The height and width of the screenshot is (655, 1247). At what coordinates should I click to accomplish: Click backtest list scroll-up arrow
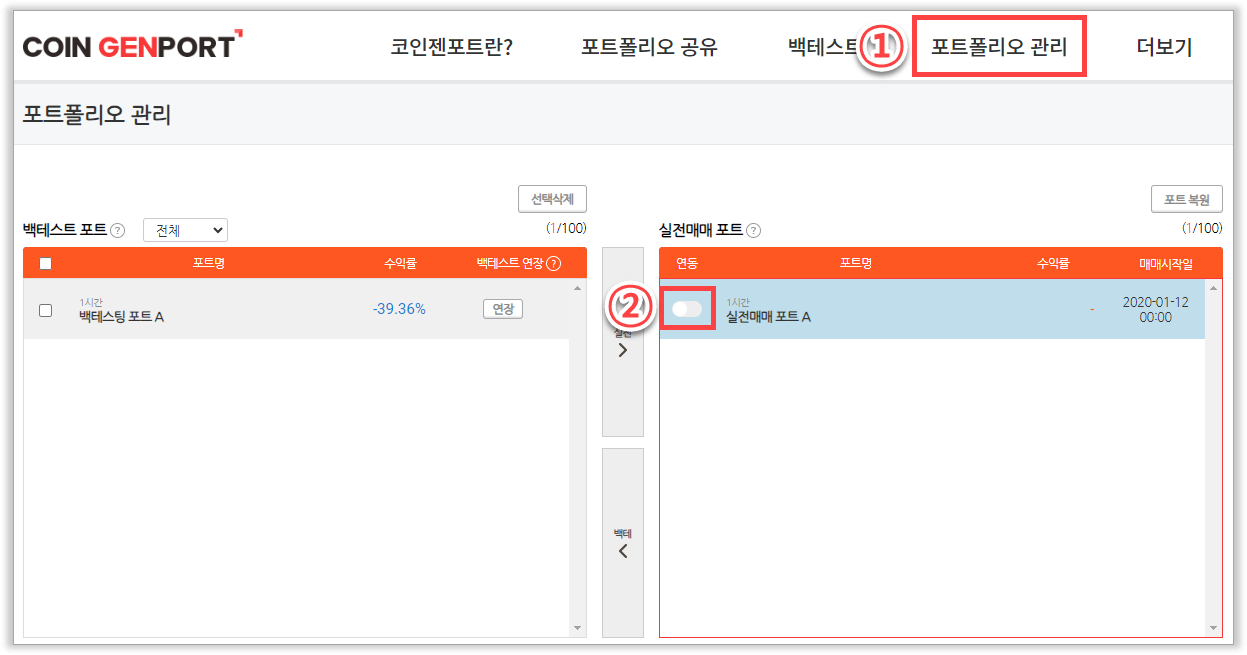click(577, 289)
